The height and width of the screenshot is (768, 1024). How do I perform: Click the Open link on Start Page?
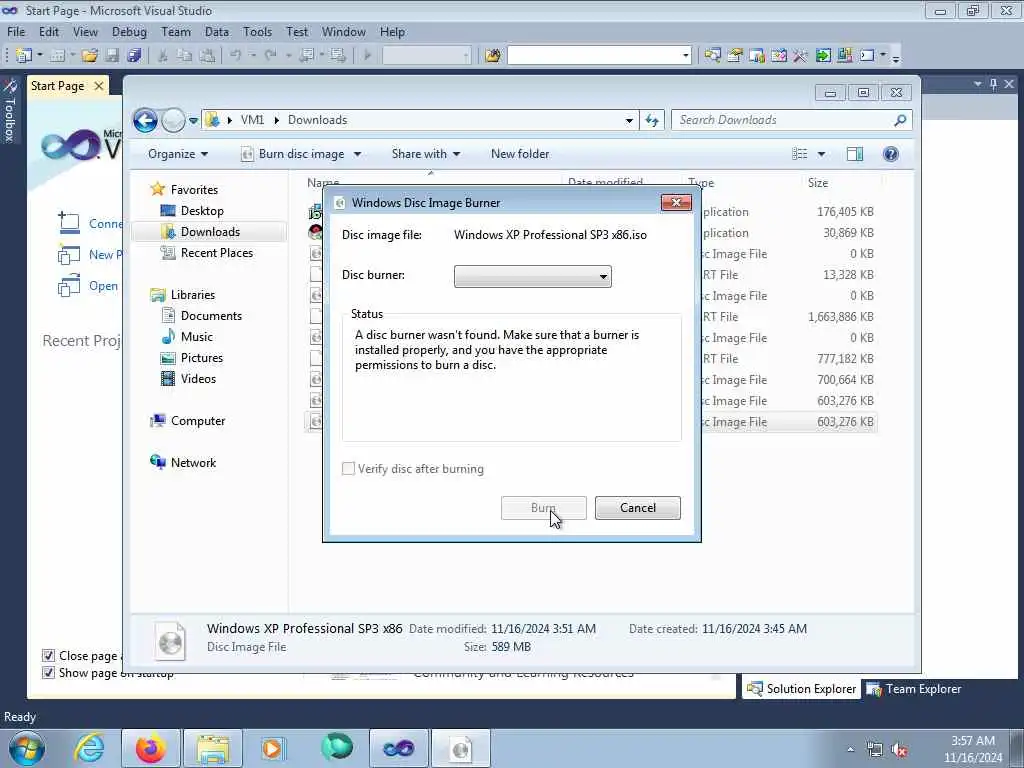(x=103, y=286)
